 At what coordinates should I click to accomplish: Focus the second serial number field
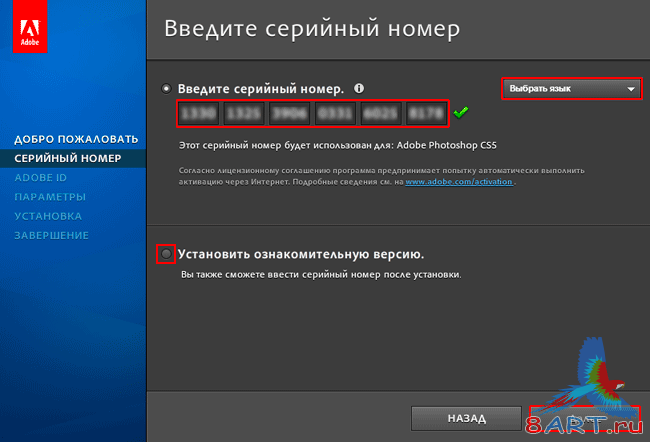[x=244, y=113]
